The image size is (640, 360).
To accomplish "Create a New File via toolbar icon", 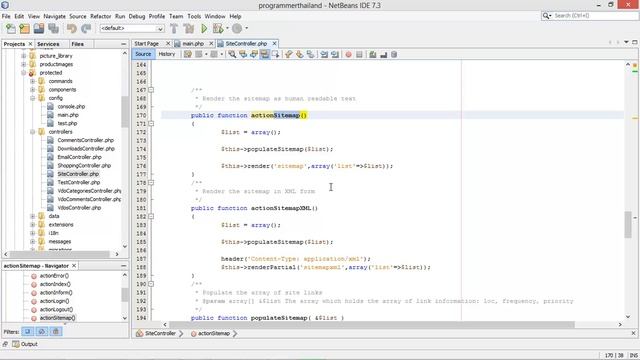I will point(11,29).
